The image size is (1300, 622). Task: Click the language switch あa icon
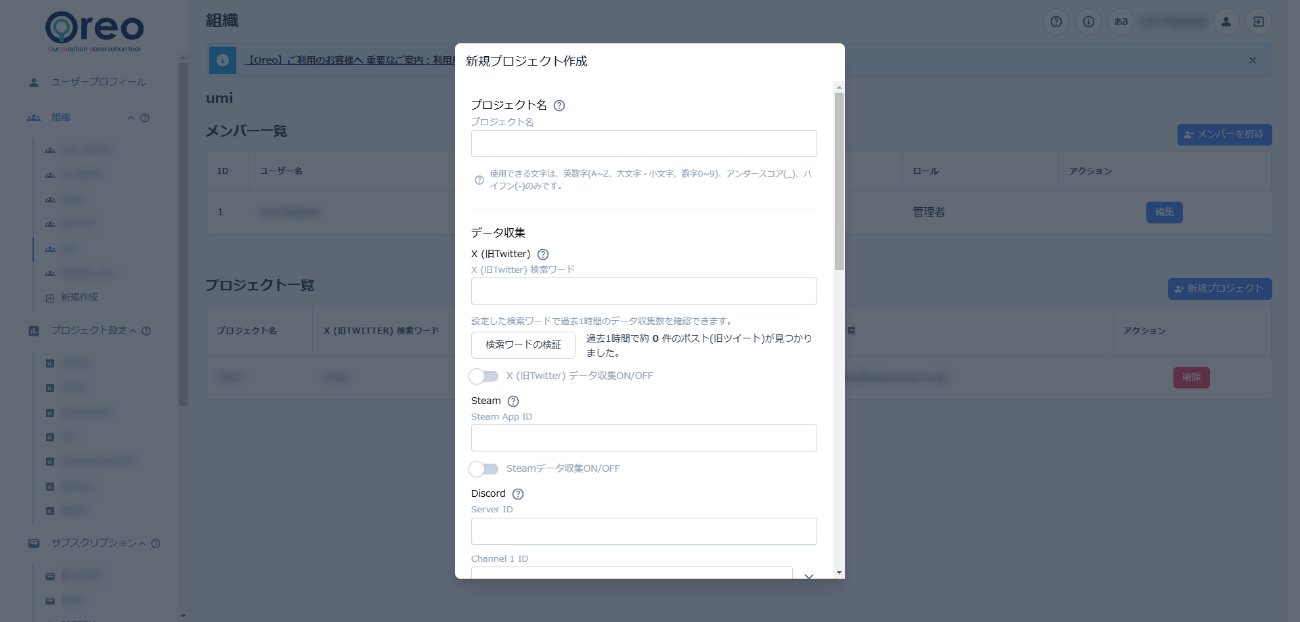point(1121,21)
